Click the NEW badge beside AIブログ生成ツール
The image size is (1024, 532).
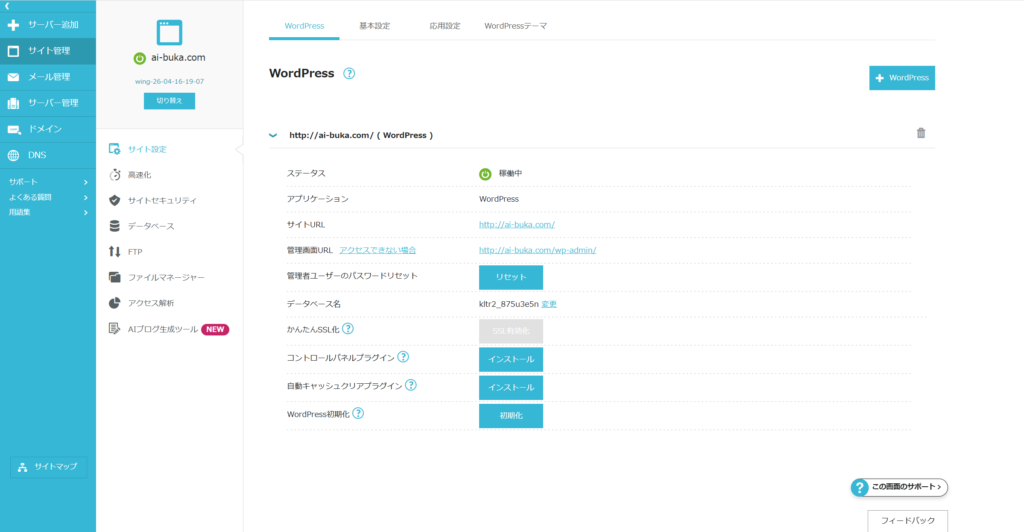(x=215, y=330)
